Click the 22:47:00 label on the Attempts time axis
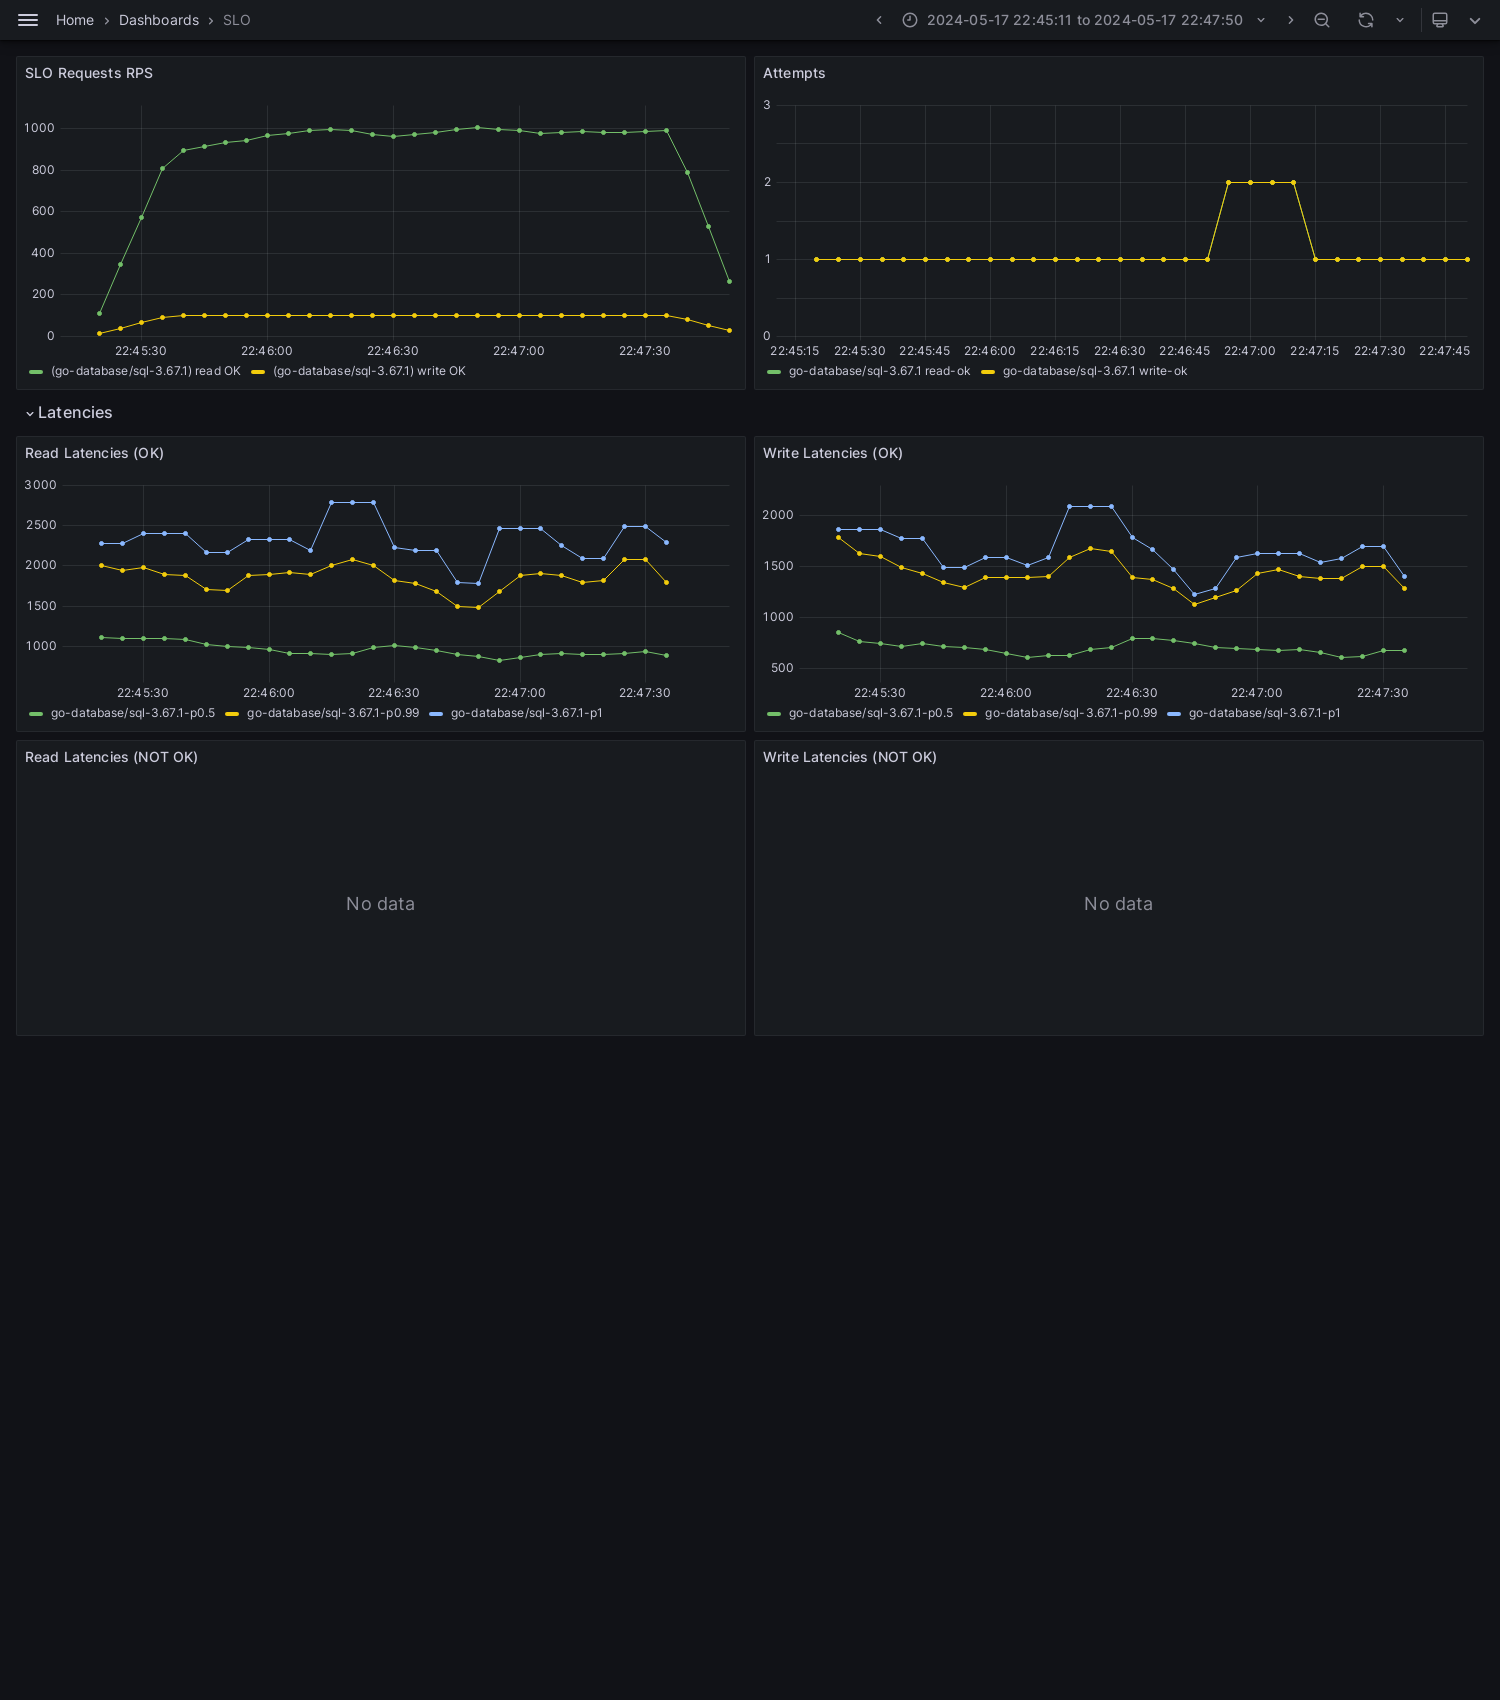This screenshot has width=1500, height=1700. (x=1250, y=351)
